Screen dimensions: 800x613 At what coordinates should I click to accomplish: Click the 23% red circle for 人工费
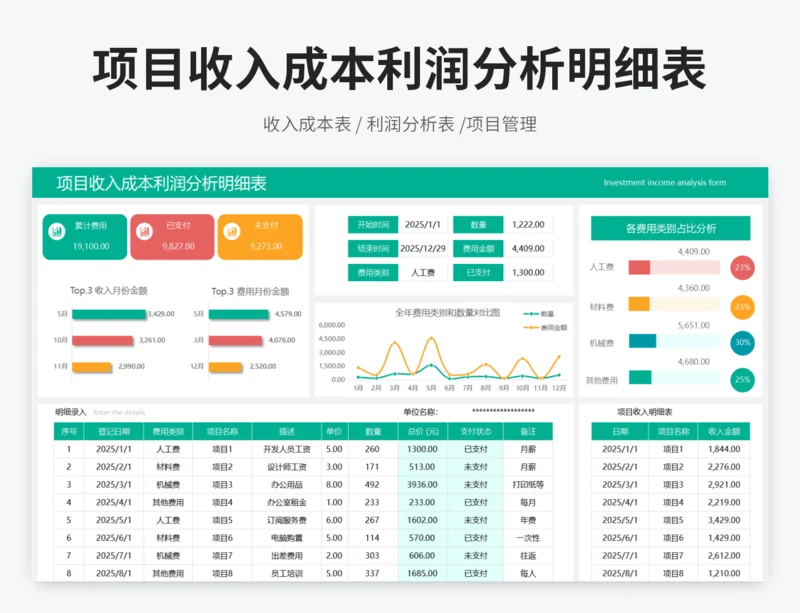point(742,267)
